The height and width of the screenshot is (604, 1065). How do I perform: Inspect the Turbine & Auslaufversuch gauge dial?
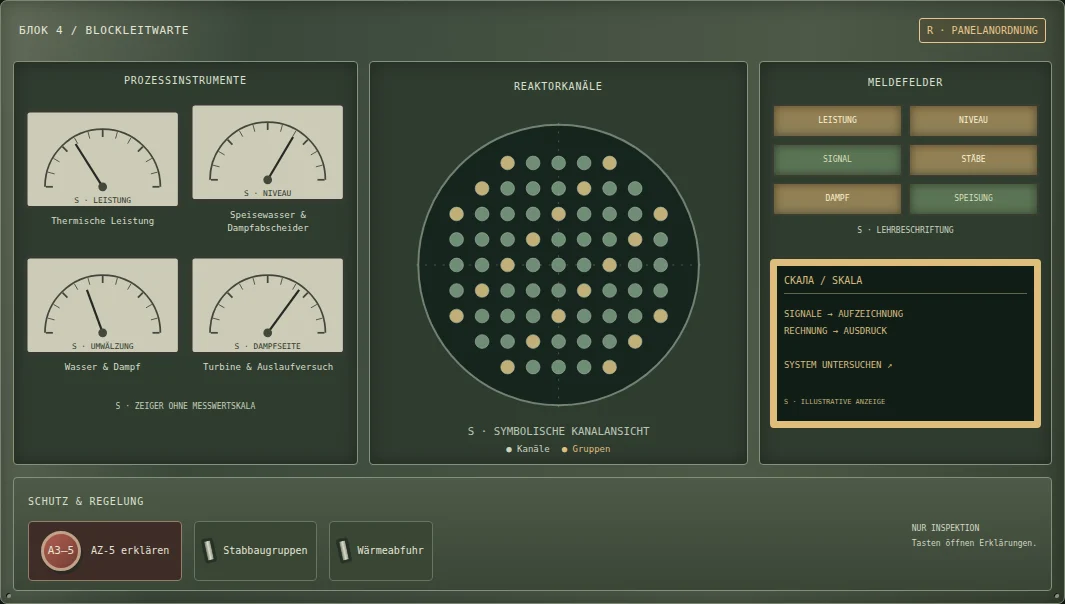click(x=268, y=305)
